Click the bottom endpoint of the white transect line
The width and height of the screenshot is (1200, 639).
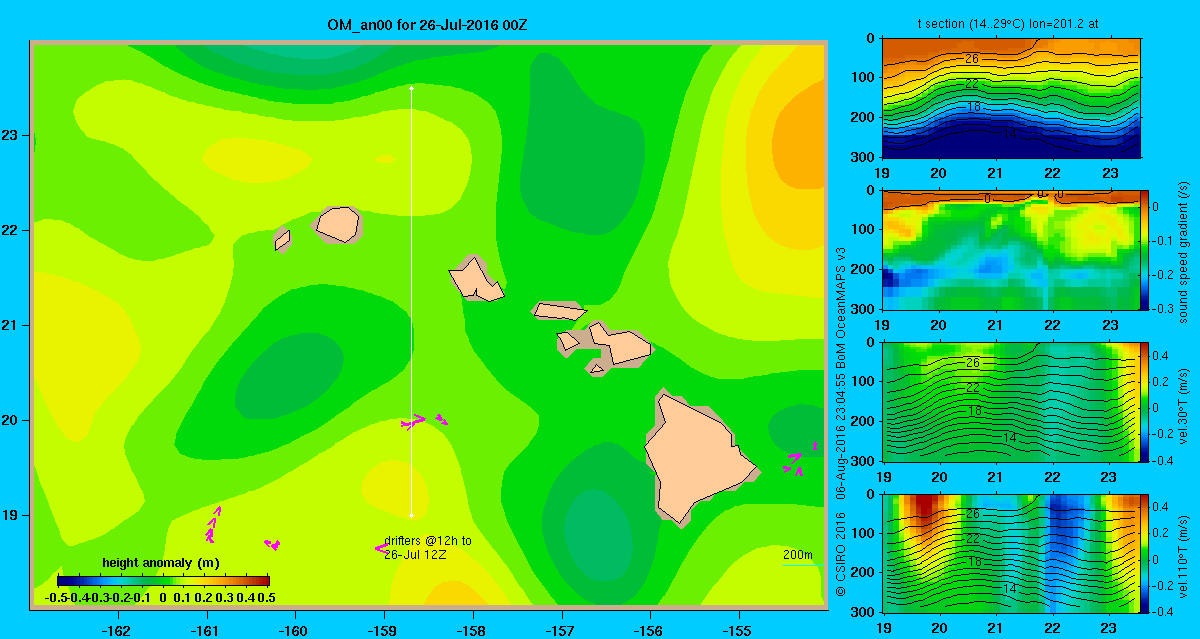412,515
